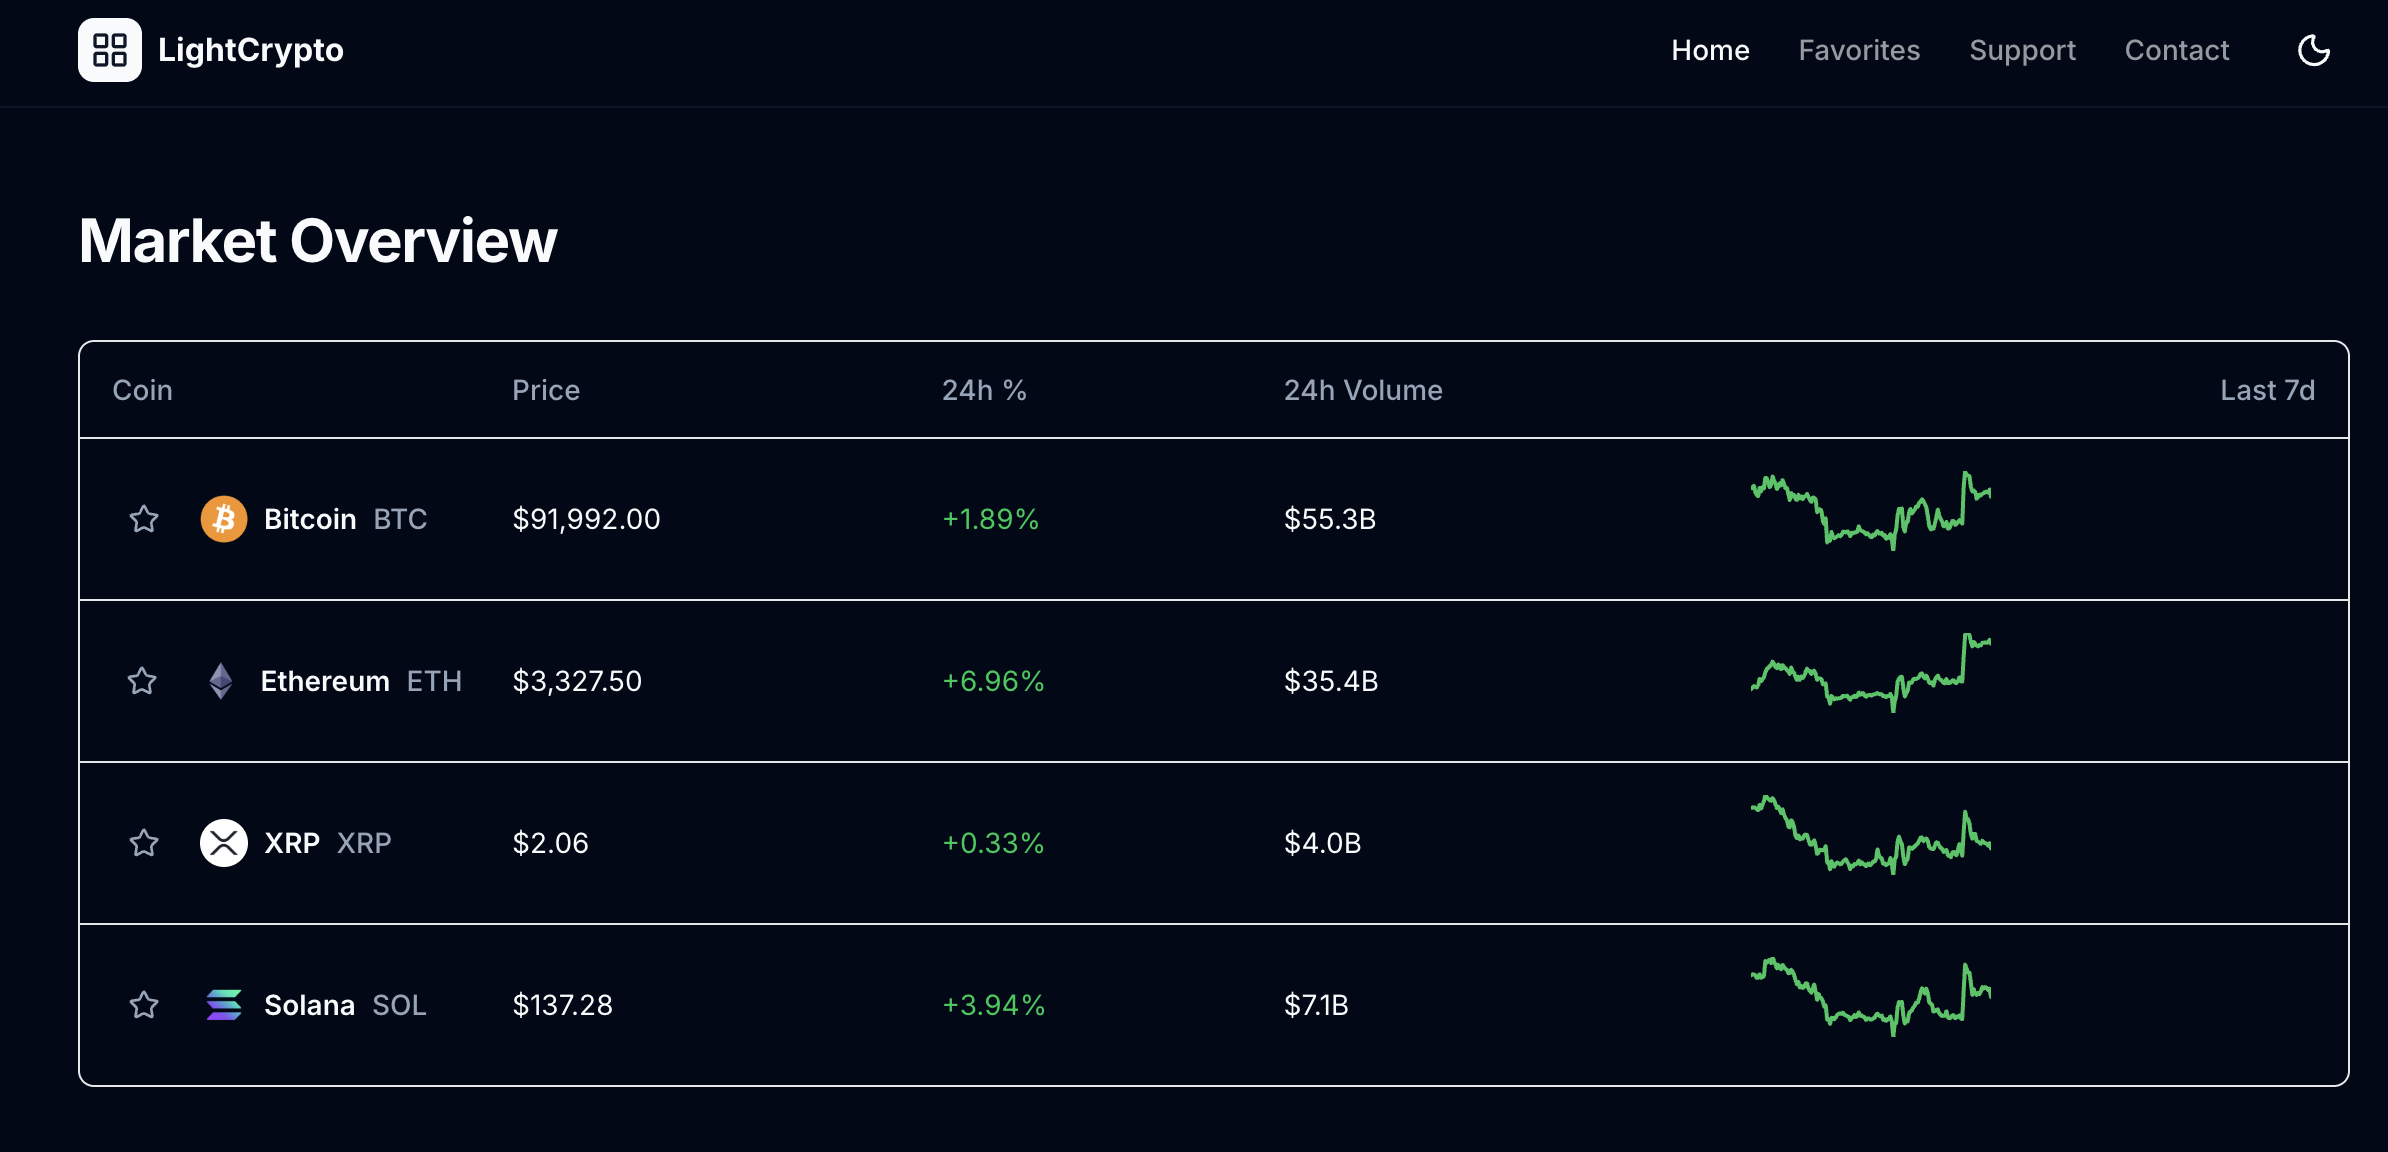The width and height of the screenshot is (2388, 1152).
Task: Sort table by Price column header
Action: click(x=546, y=390)
